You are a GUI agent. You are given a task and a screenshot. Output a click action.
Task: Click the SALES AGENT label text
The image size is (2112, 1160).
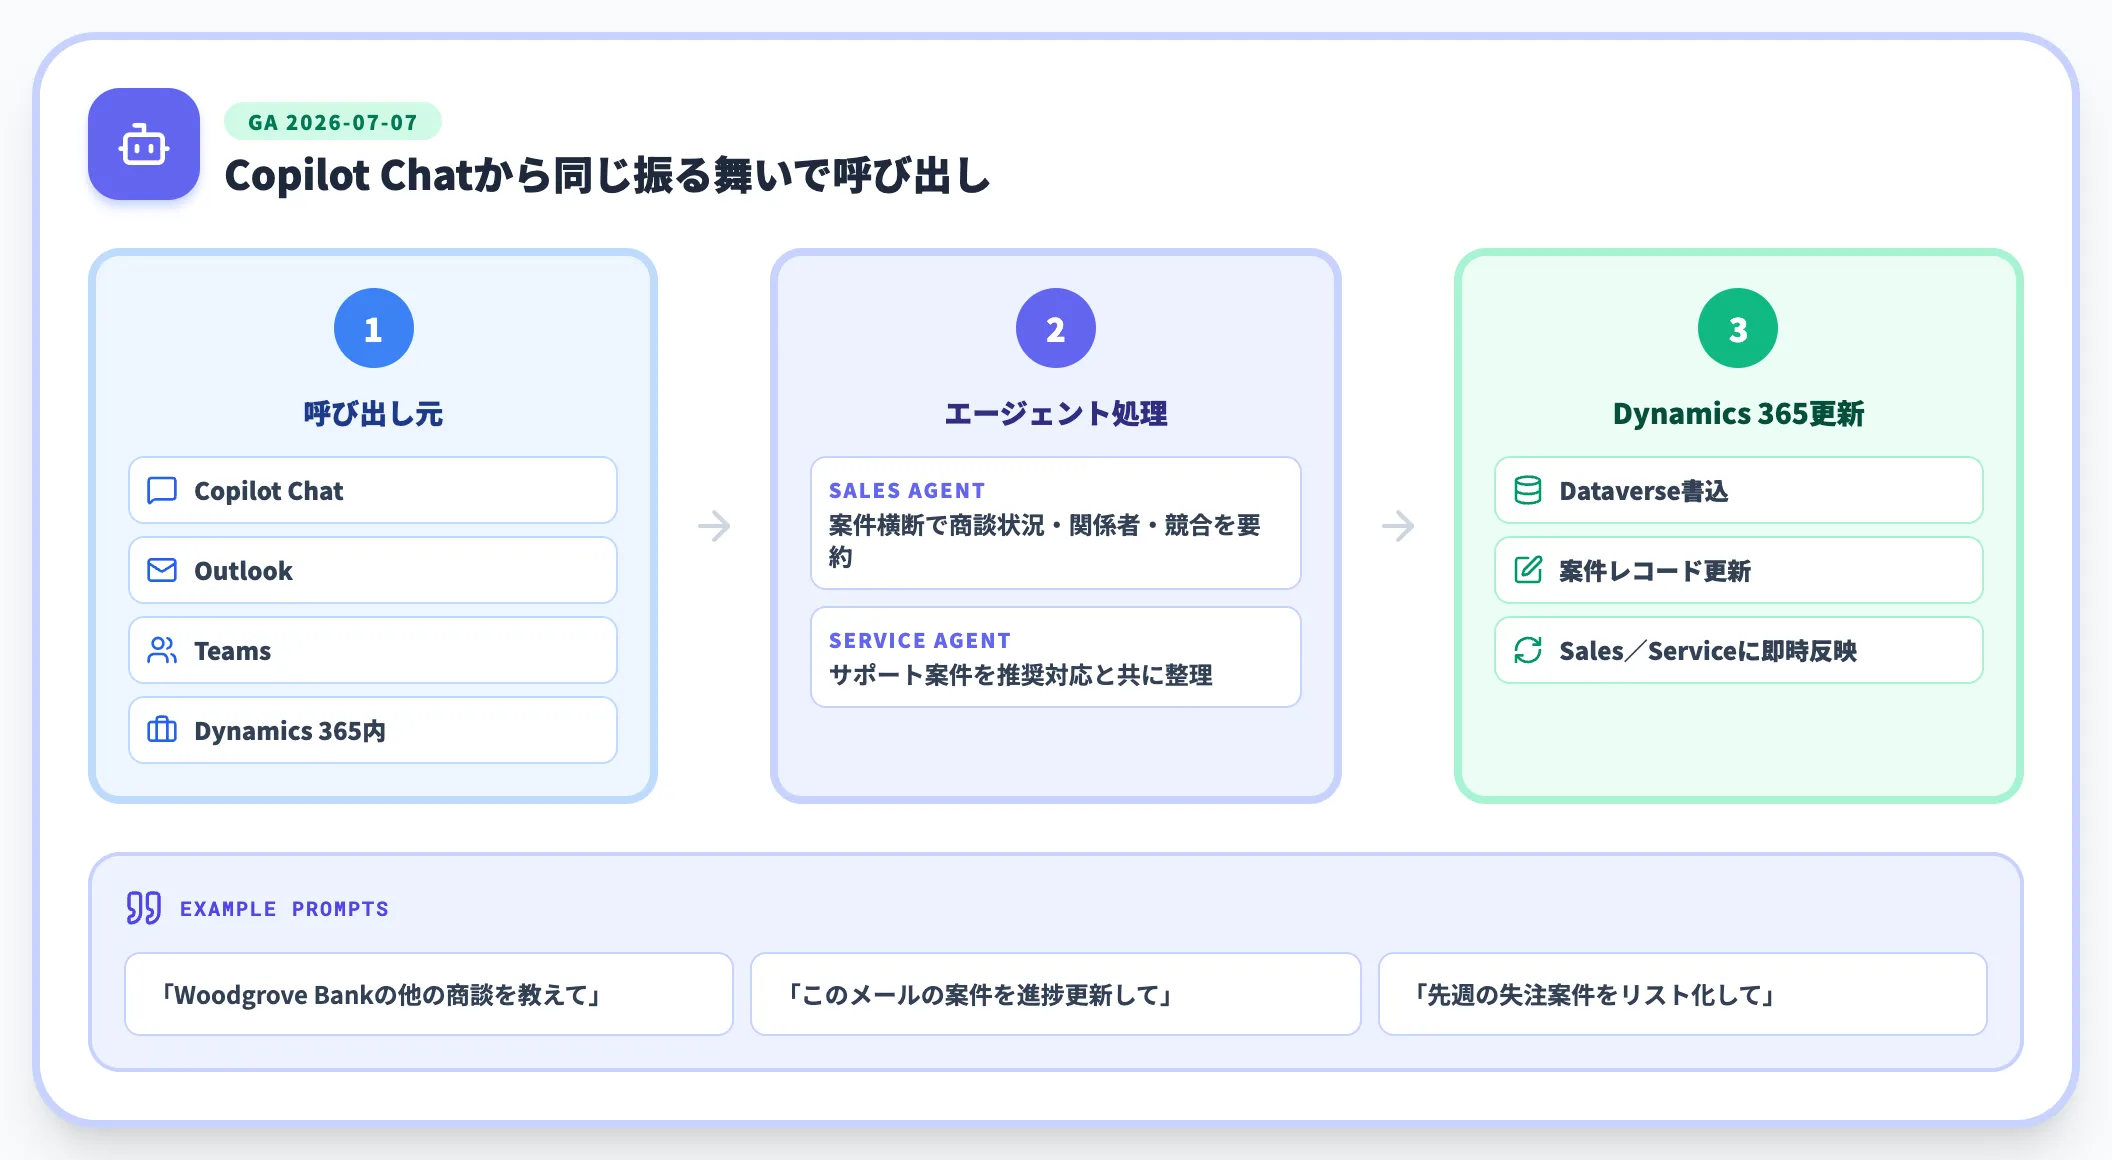point(907,491)
